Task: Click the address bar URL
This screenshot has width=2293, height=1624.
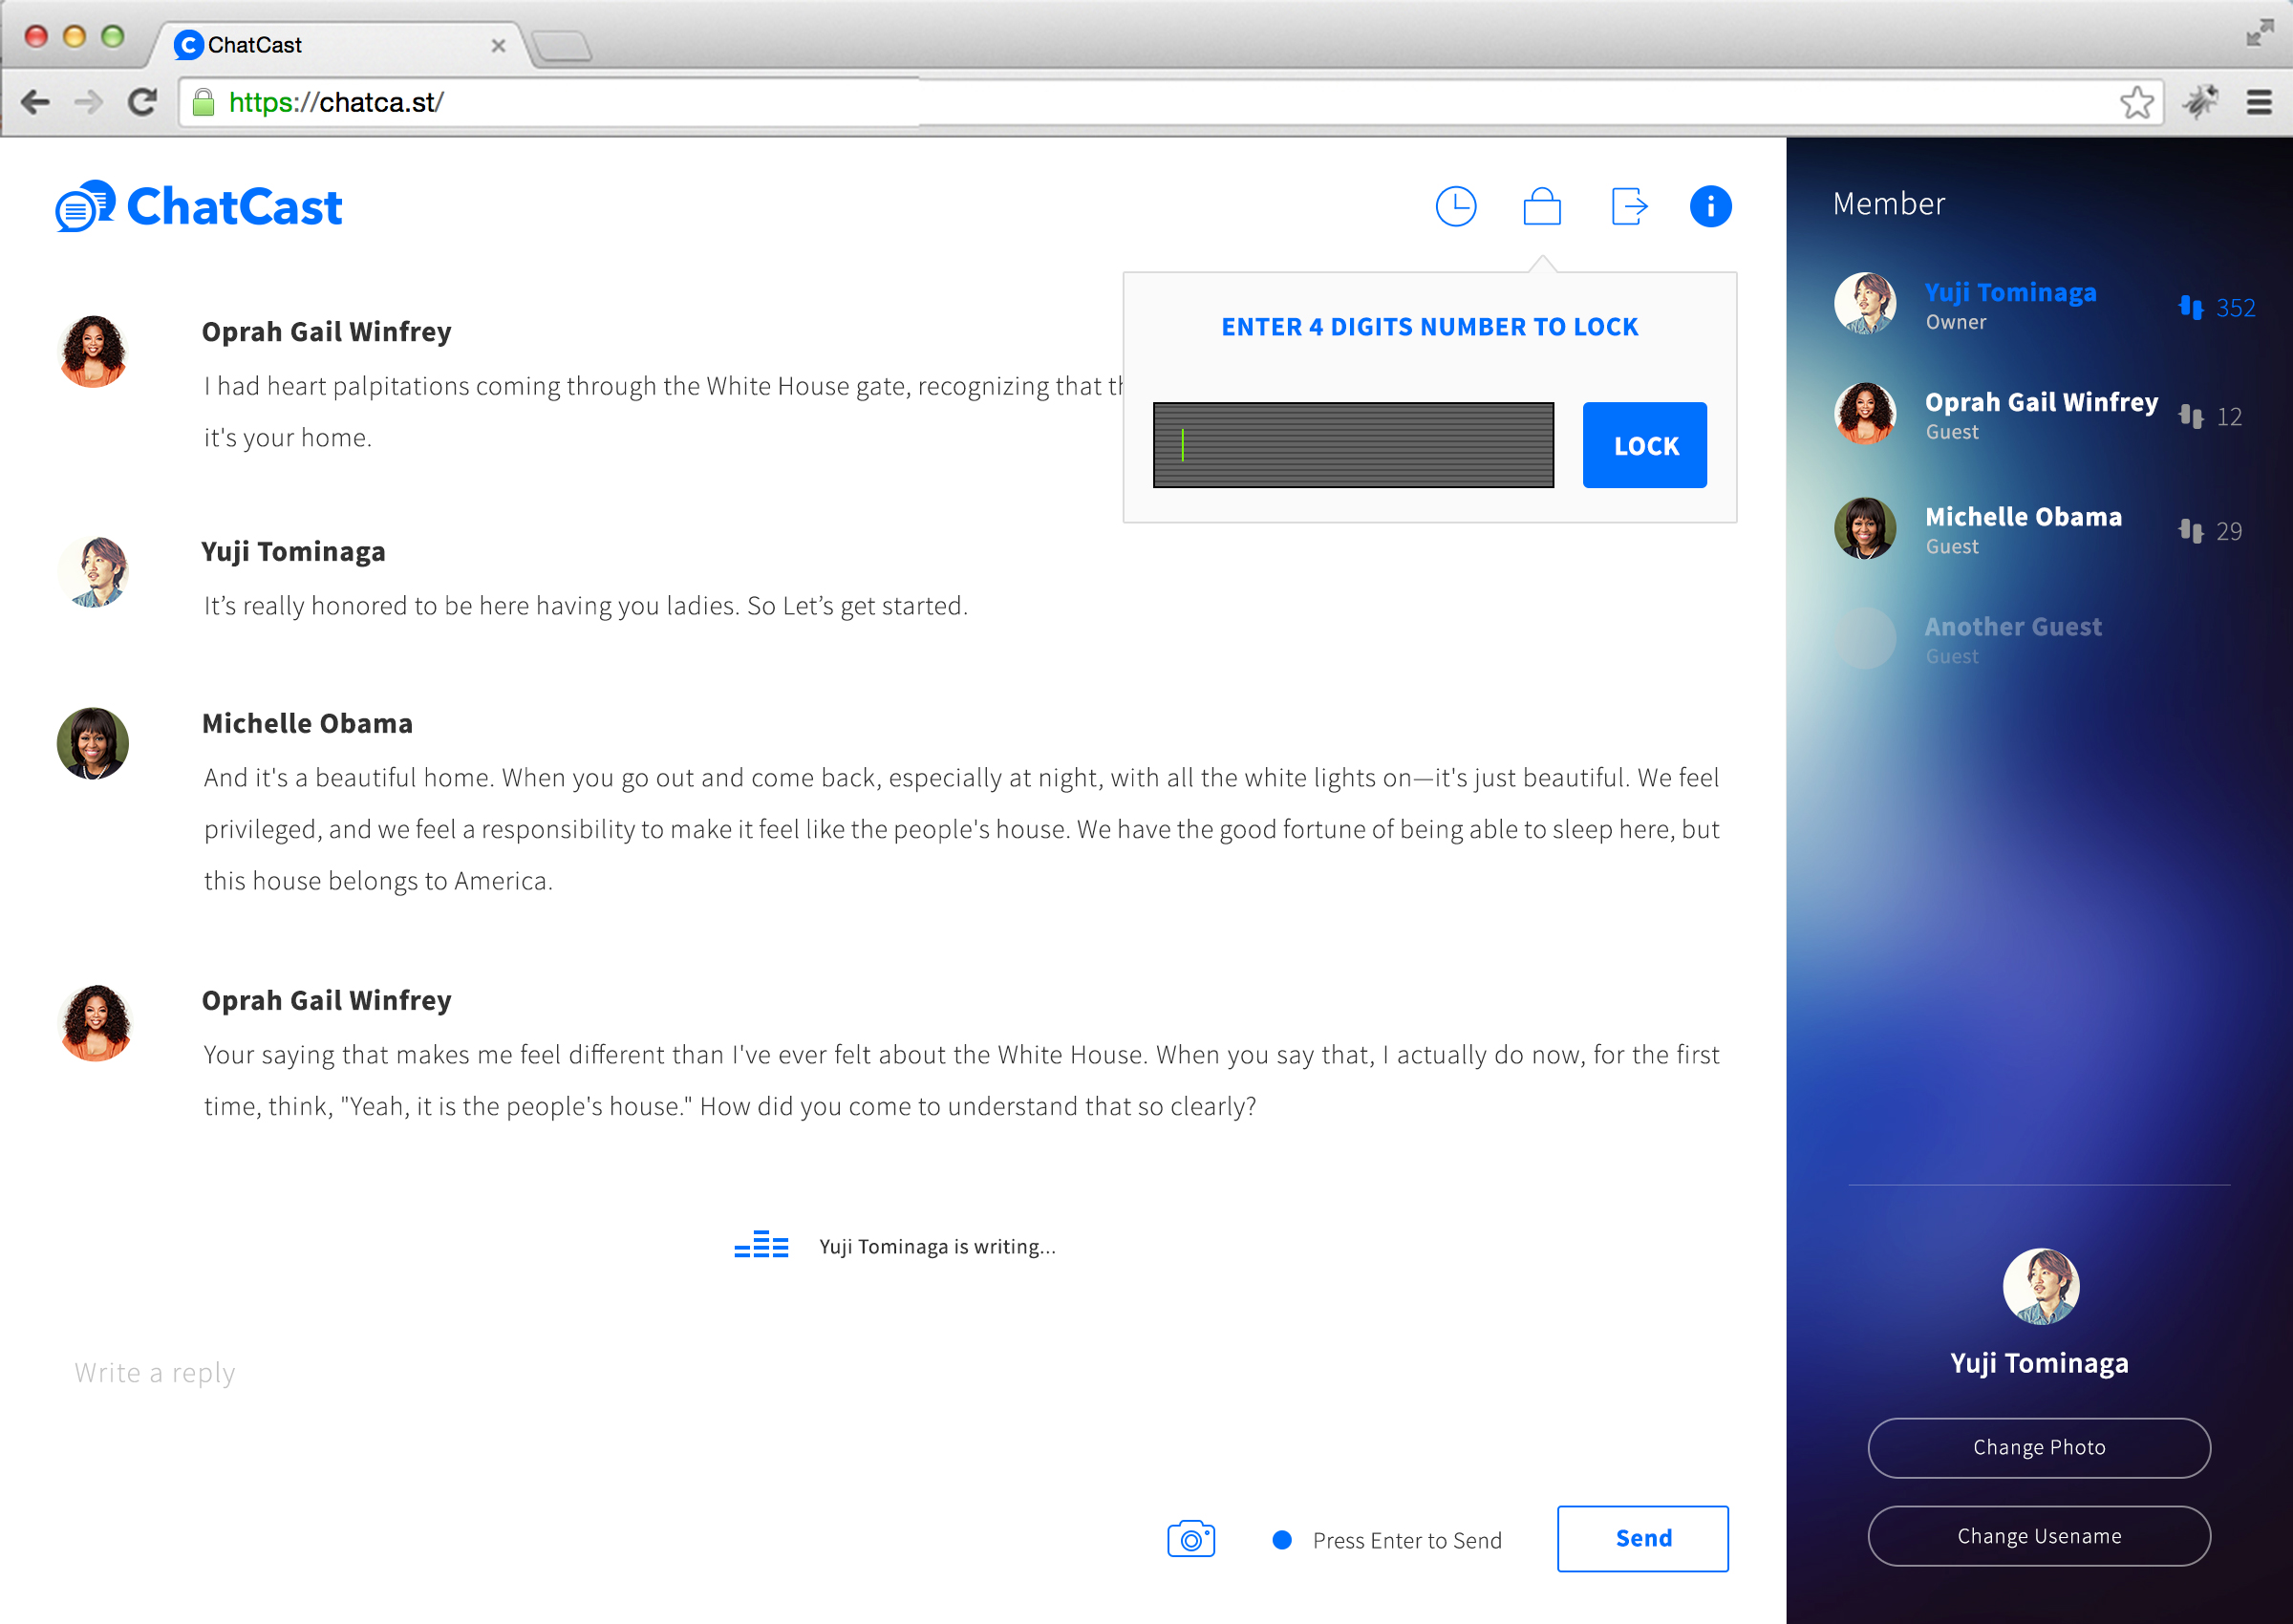Action: coord(336,102)
